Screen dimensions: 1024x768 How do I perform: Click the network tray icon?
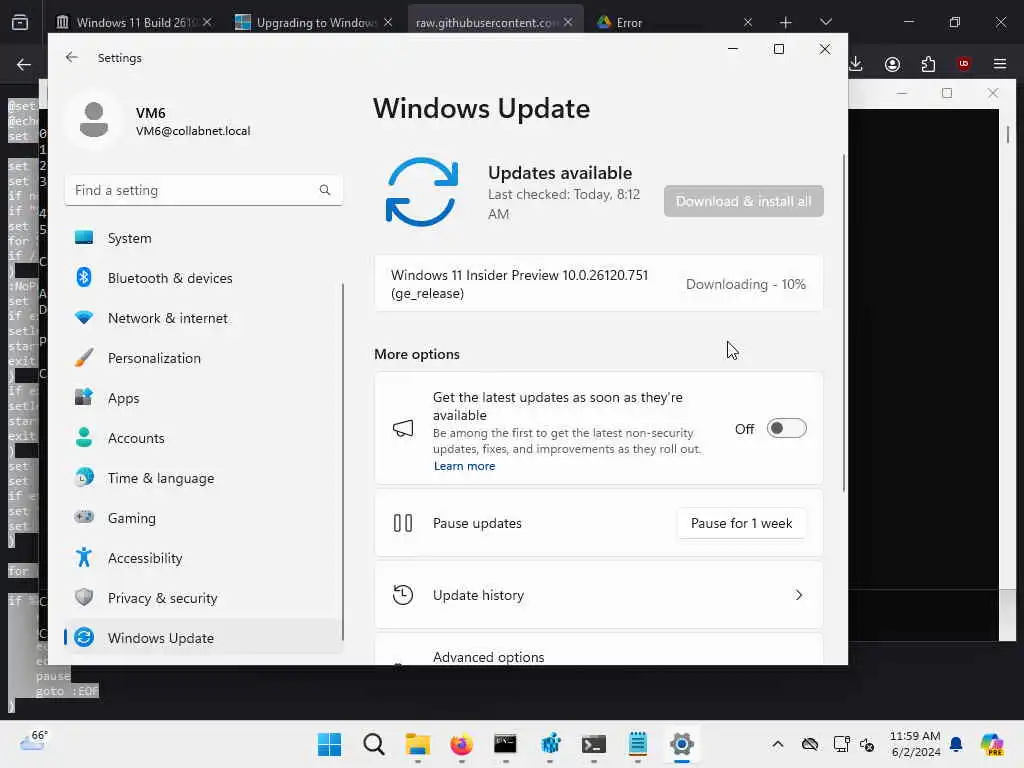click(841, 744)
